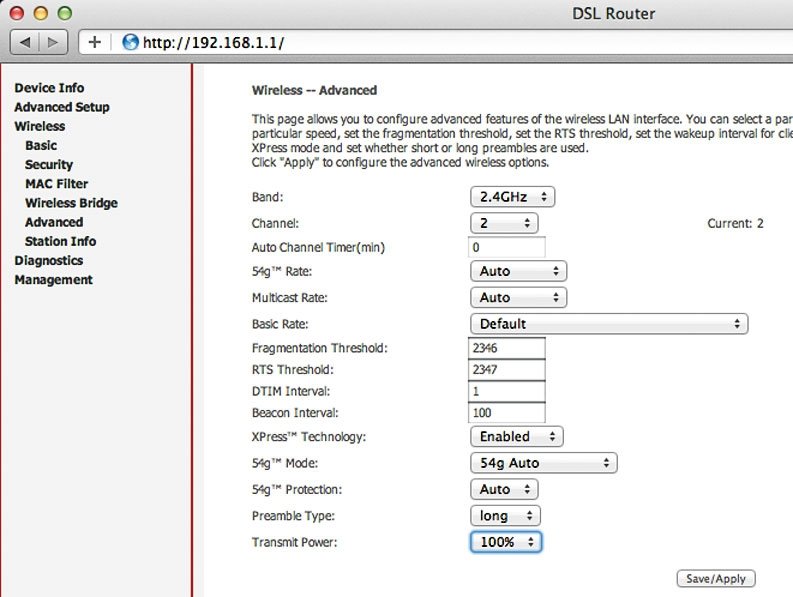Click the red close window button
Screen dimensions: 793x597
click(17, 13)
